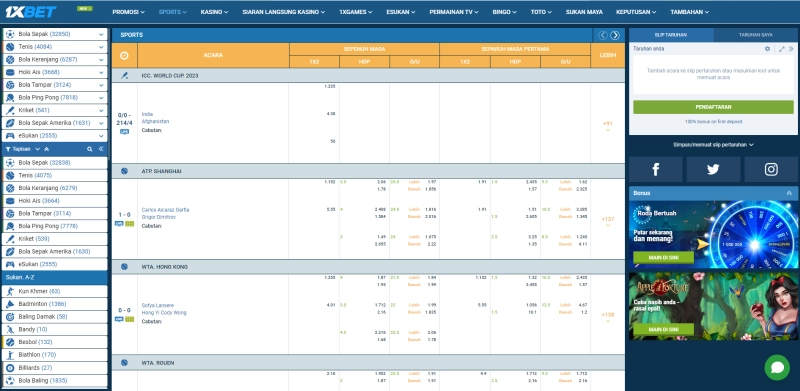The width and height of the screenshot is (800, 391).
Task: Go to next sports slide arrow
Action: pos(615,35)
